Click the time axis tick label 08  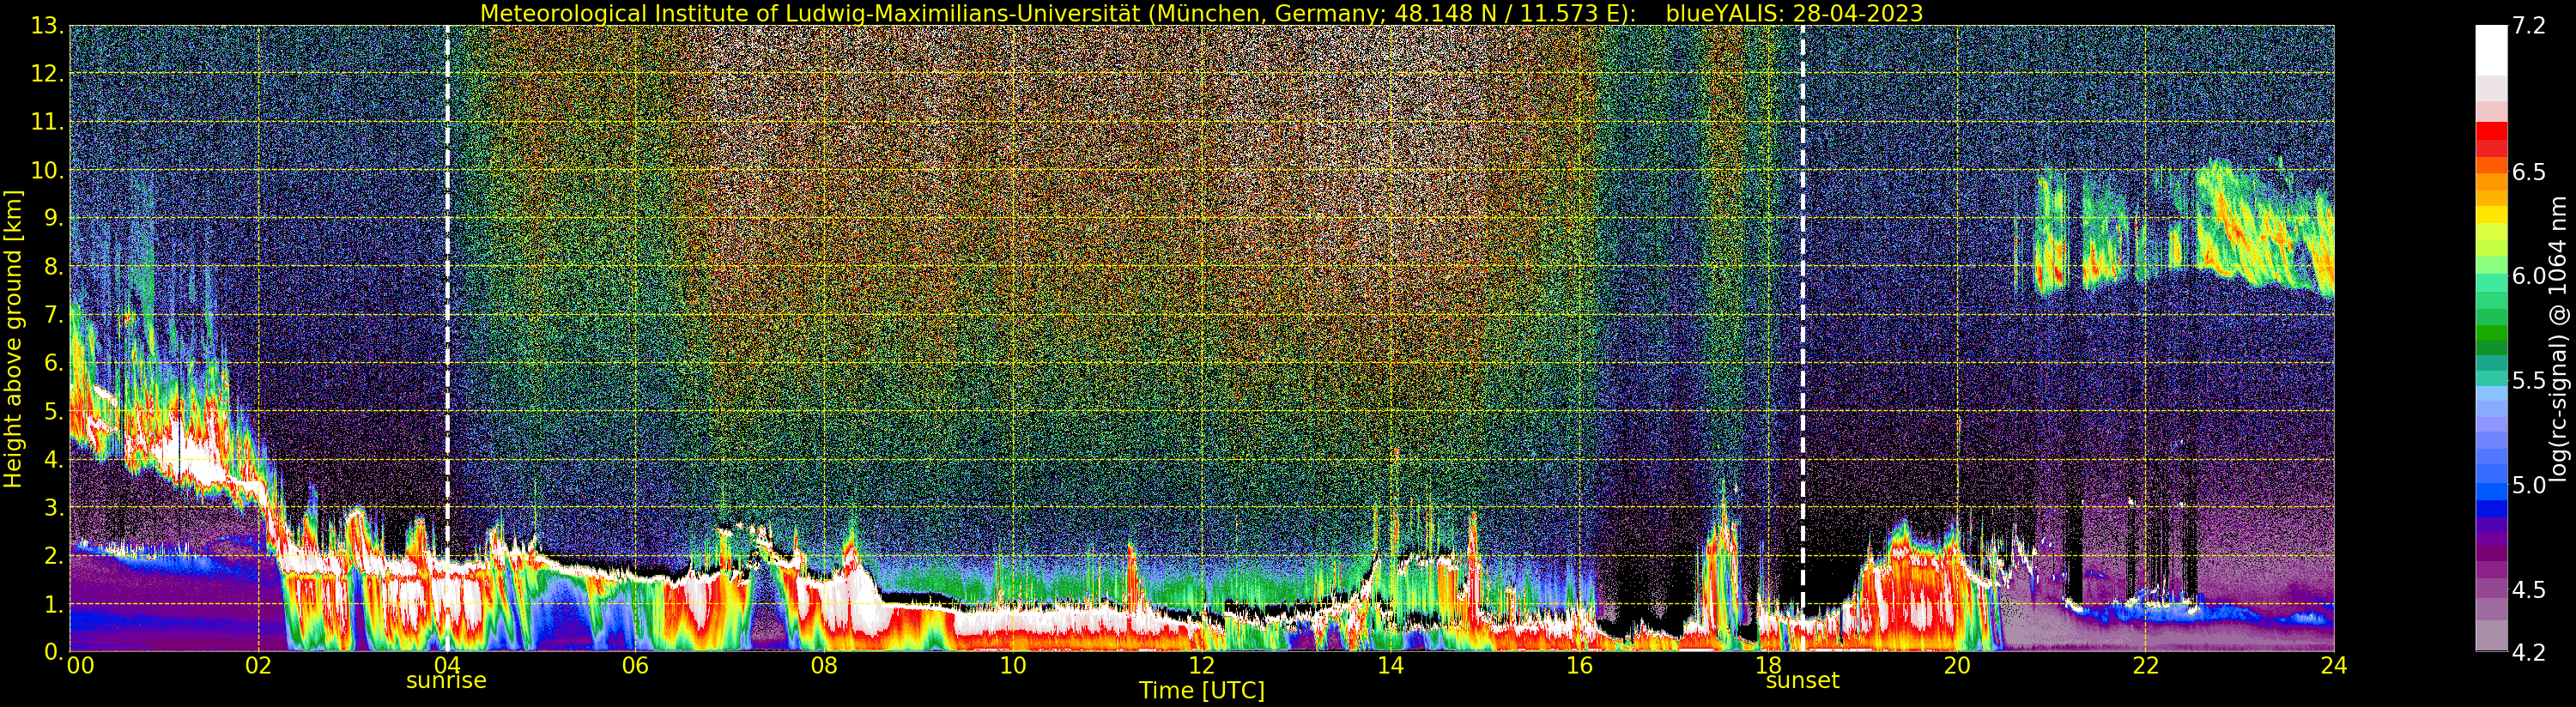coord(824,666)
